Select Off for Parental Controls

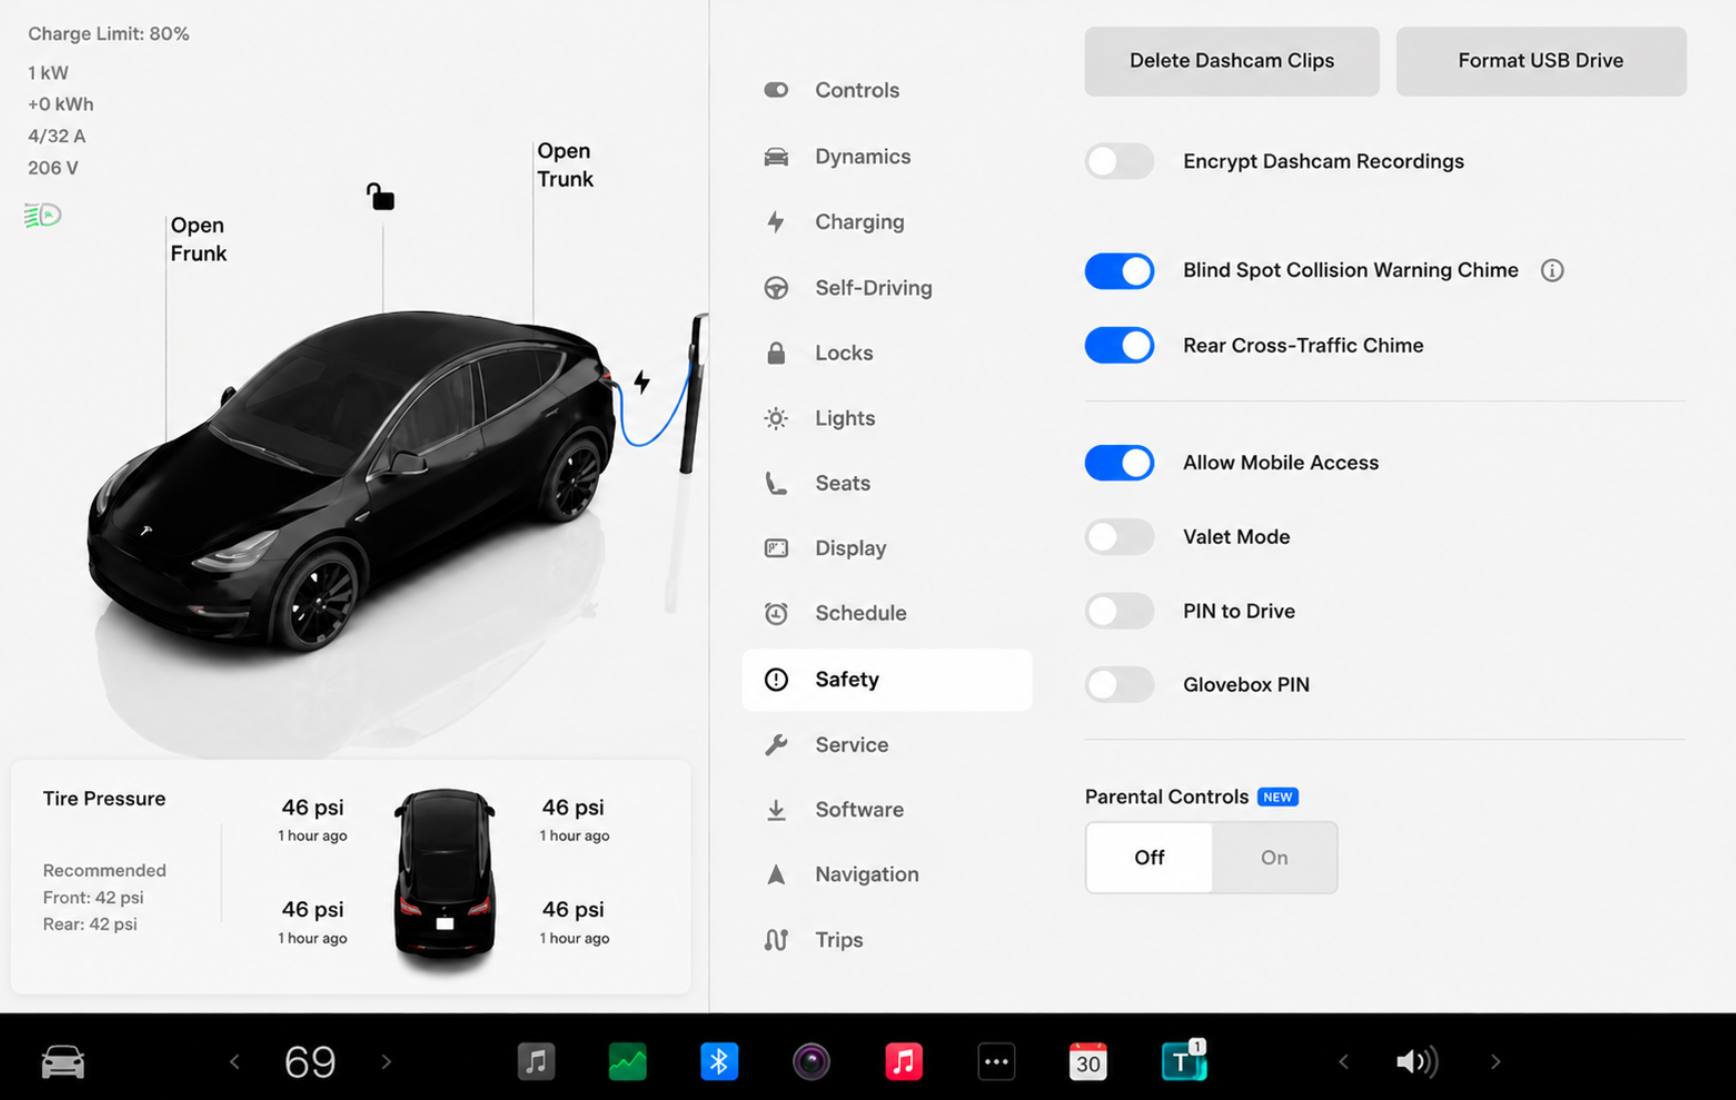(x=1149, y=858)
